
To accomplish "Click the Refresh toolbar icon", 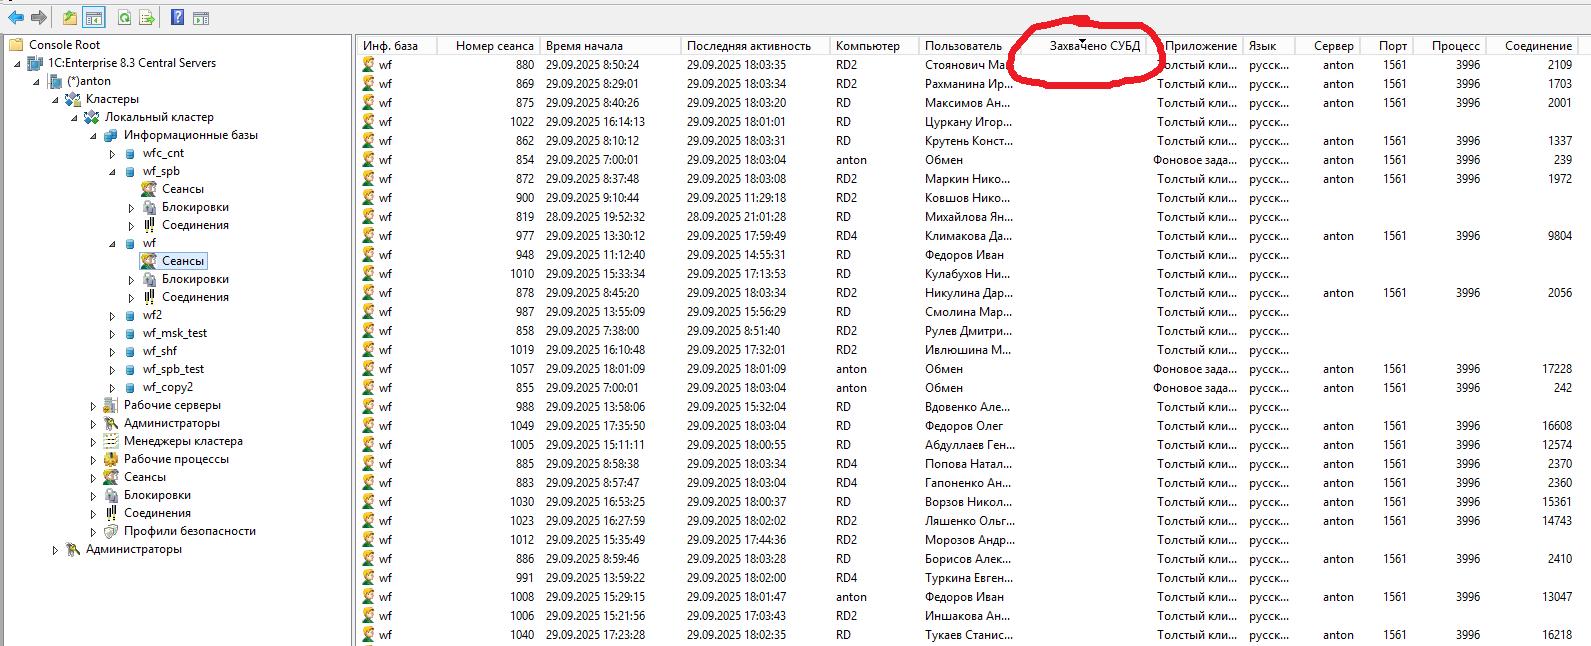I will (x=124, y=17).
